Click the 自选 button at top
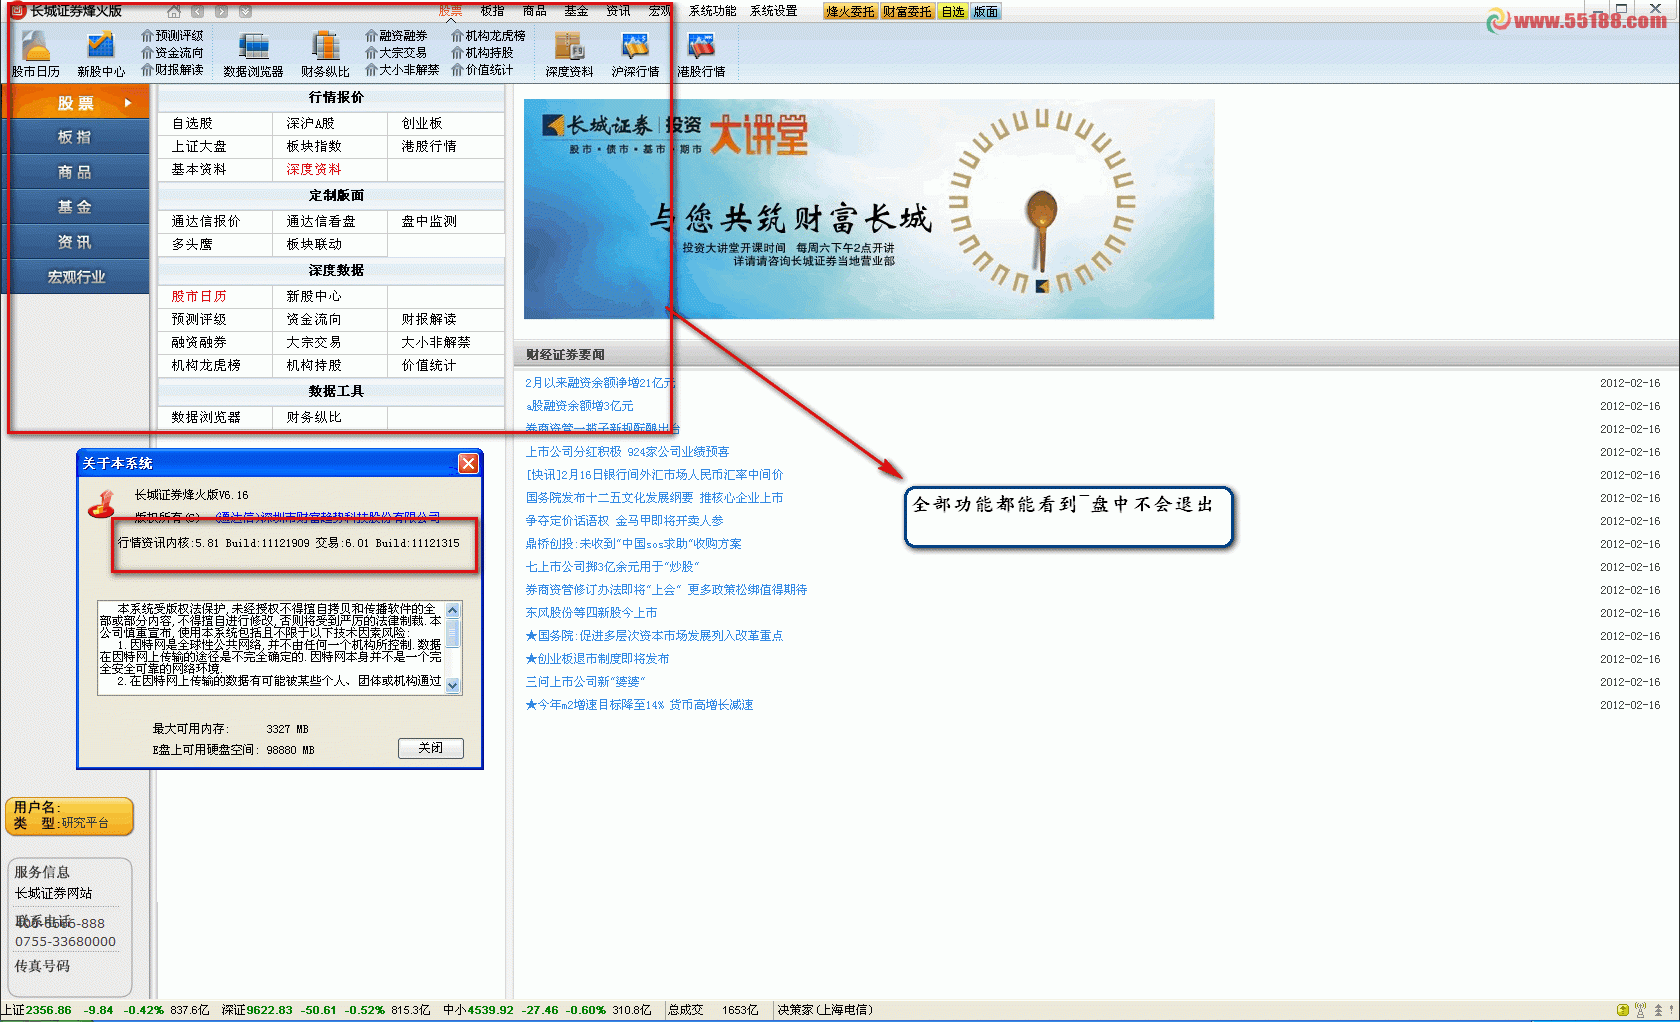Screen dimensions: 1680x1022 tap(953, 12)
